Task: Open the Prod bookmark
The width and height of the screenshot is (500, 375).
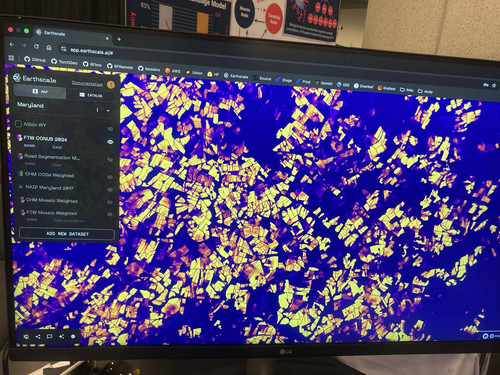Action: [x=303, y=82]
